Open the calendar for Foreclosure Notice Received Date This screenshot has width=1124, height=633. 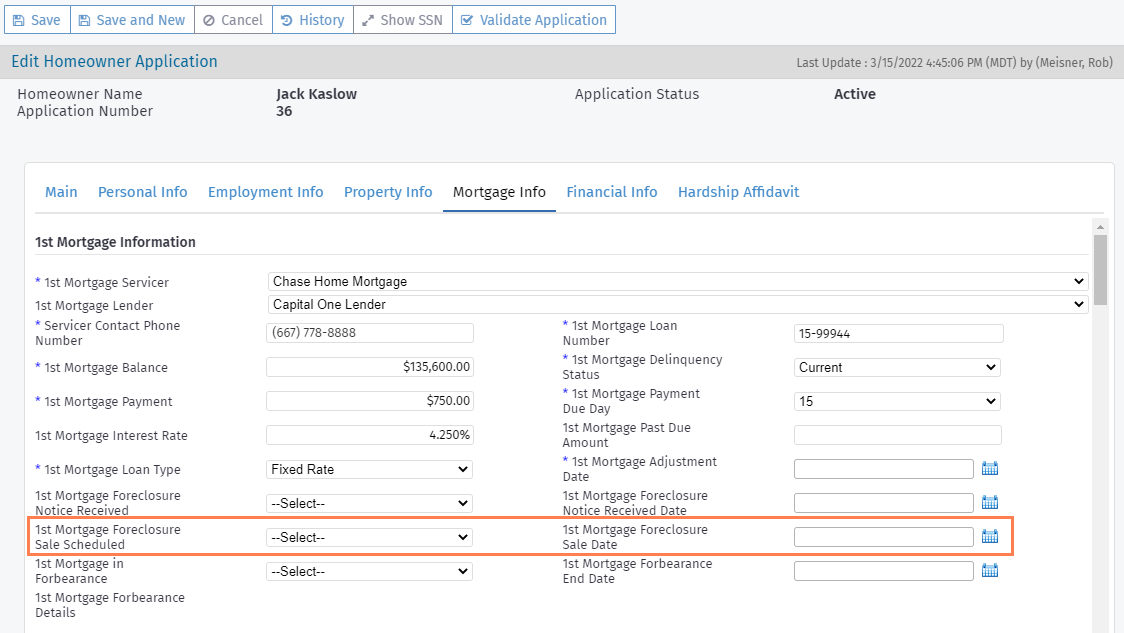pos(990,502)
